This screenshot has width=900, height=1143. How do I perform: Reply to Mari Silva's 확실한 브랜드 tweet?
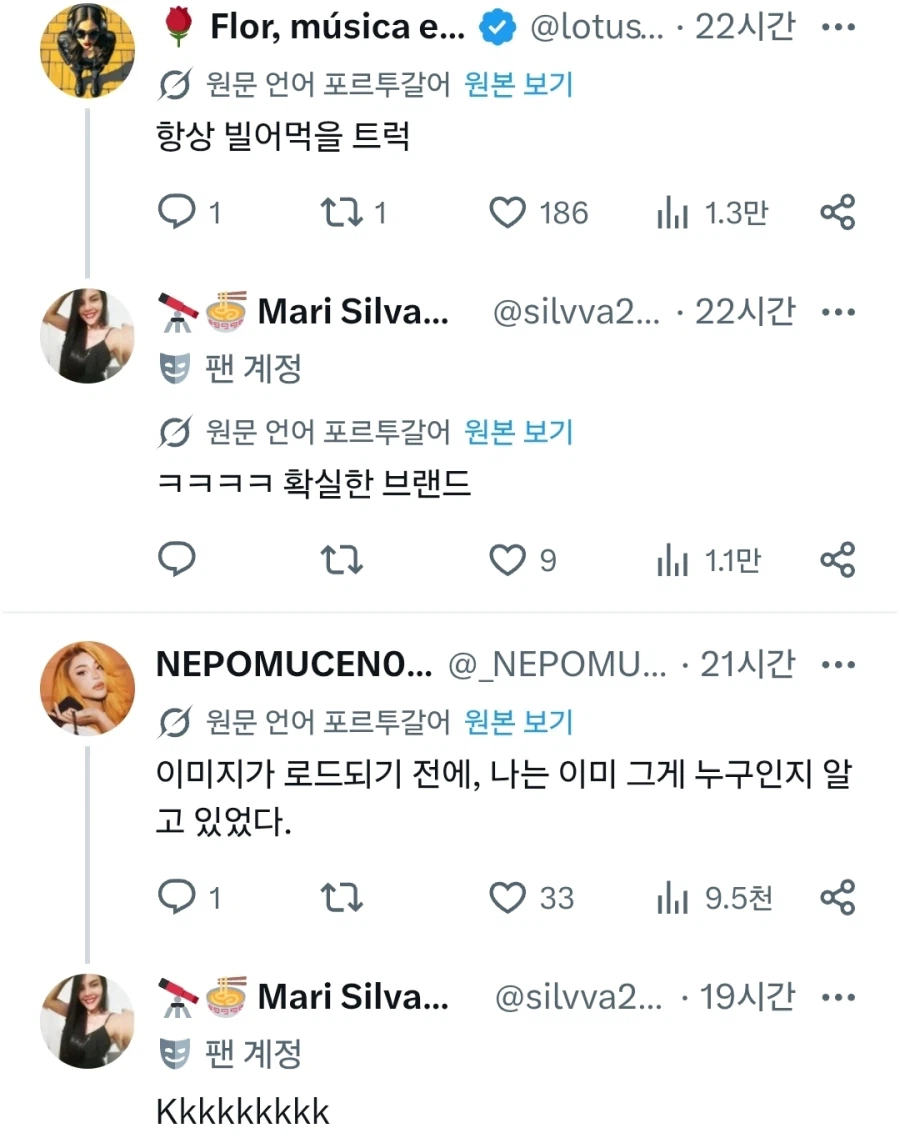point(177,559)
